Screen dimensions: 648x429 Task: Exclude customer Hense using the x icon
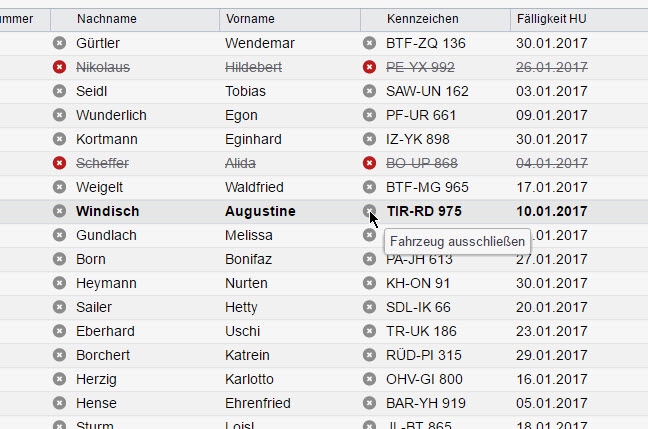[60, 403]
